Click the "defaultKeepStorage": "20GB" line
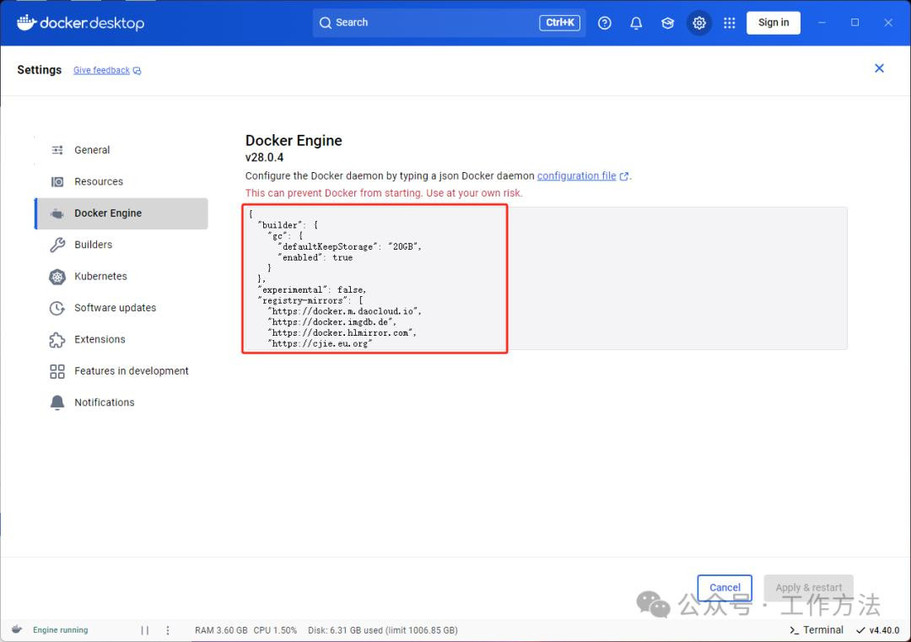This screenshot has width=911, height=642. [x=349, y=247]
